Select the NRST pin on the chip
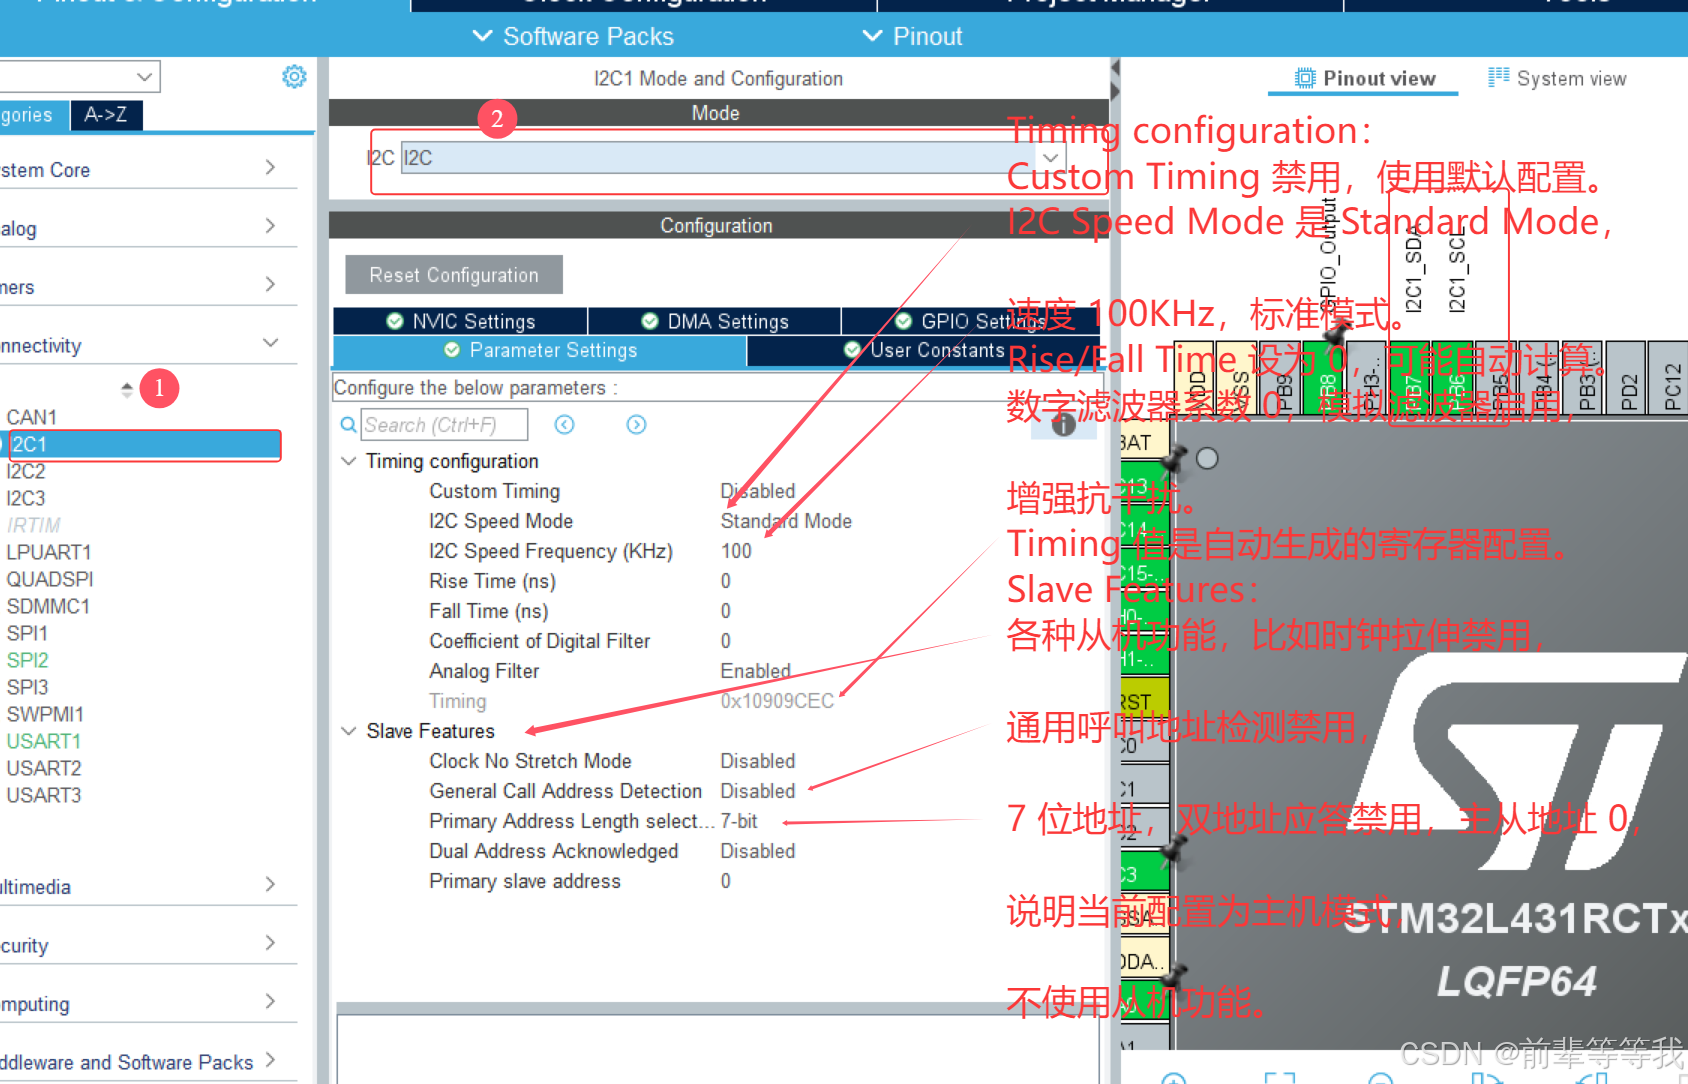This screenshot has width=1688, height=1084. coord(1145,698)
